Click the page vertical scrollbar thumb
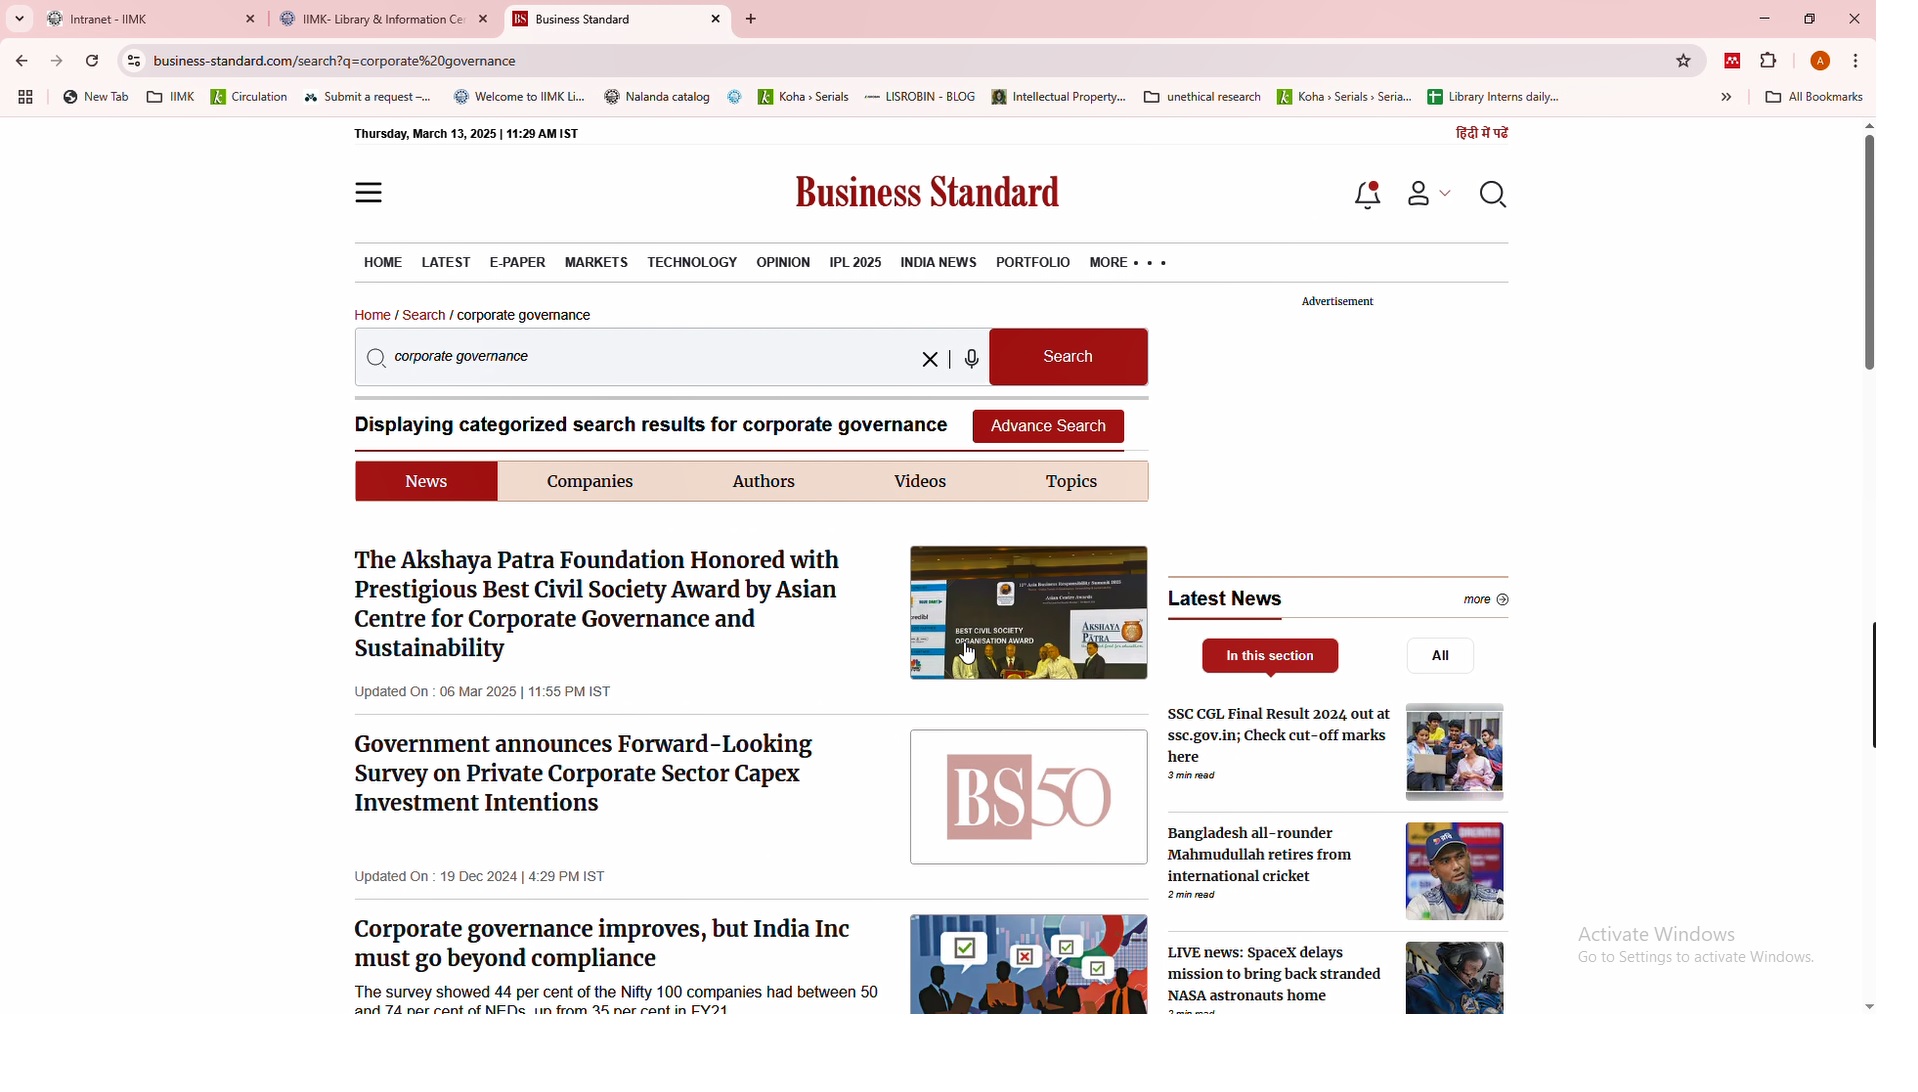The image size is (1918, 1092). click(x=1868, y=255)
